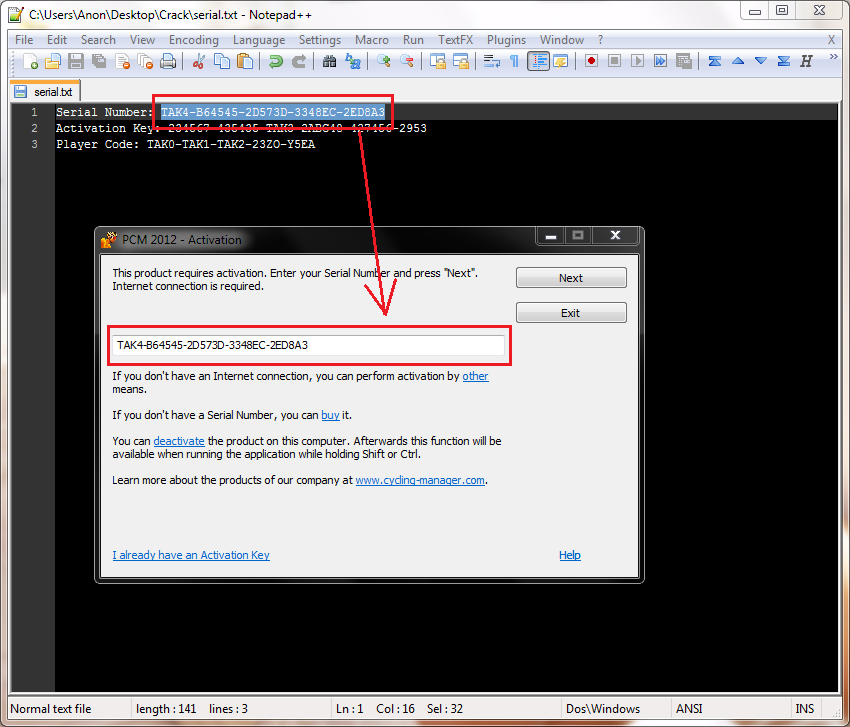The height and width of the screenshot is (727, 850).
Task: Click the 'buy' link
Action: pyautogui.click(x=330, y=415)
